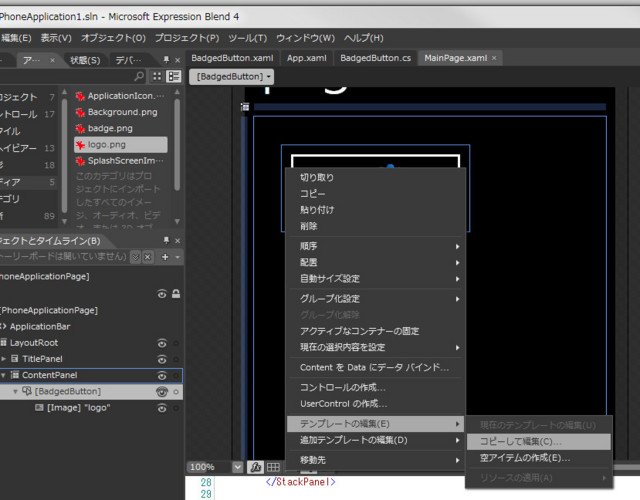Toggle lock dot for [BadgedButton]
640x500 pixels.
(x=176, y=392)
